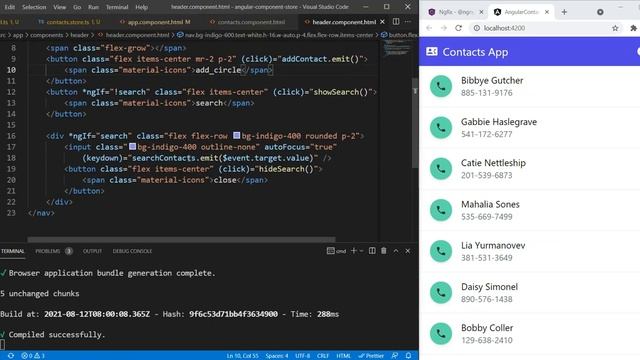Maximize the panel with the chevron-up icon

click(x=396, y=251)
